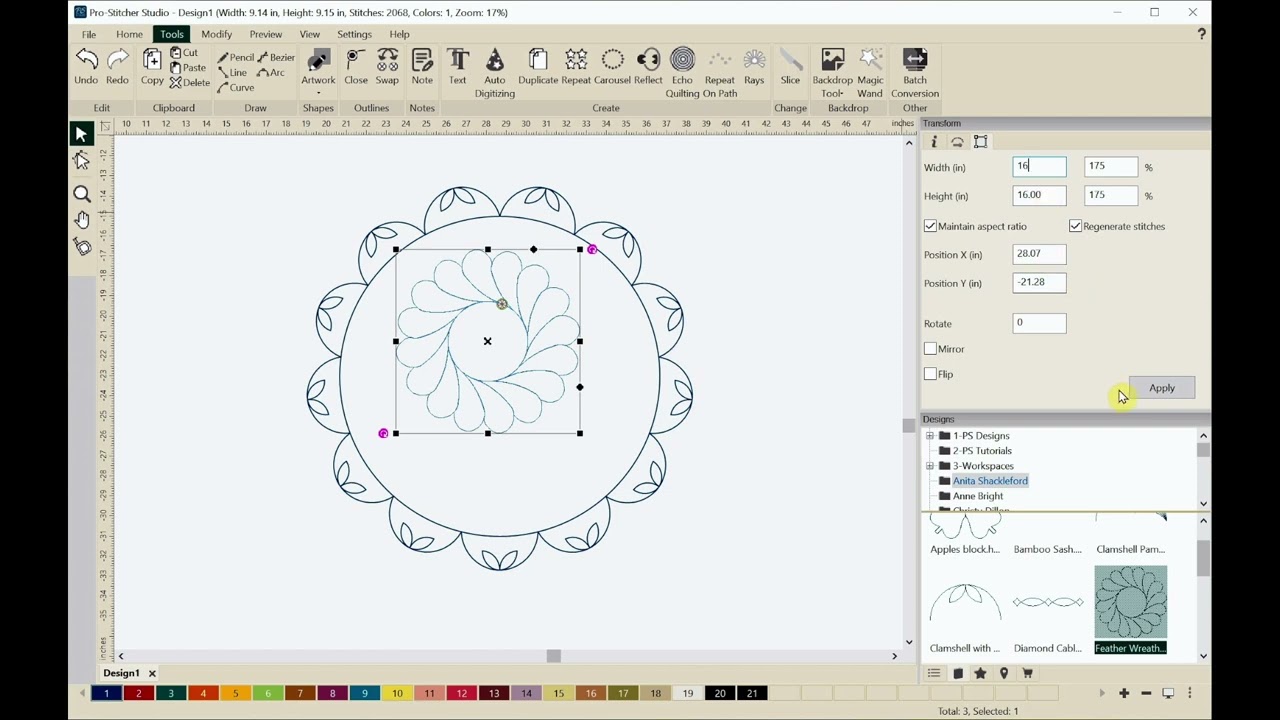The image size is (1280, 720).
Task: Click the Apply button
Action: [x=1161, y=388]
